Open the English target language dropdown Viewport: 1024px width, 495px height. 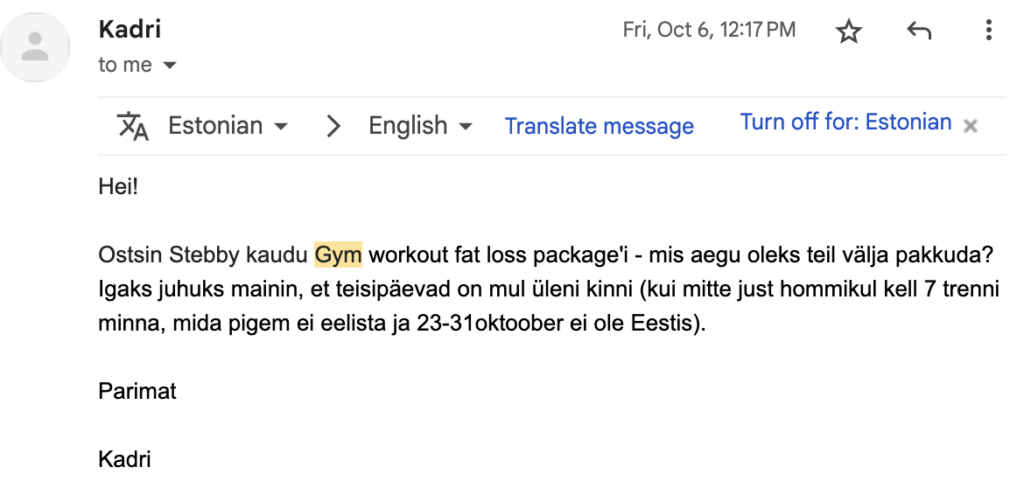click(420, 125)
